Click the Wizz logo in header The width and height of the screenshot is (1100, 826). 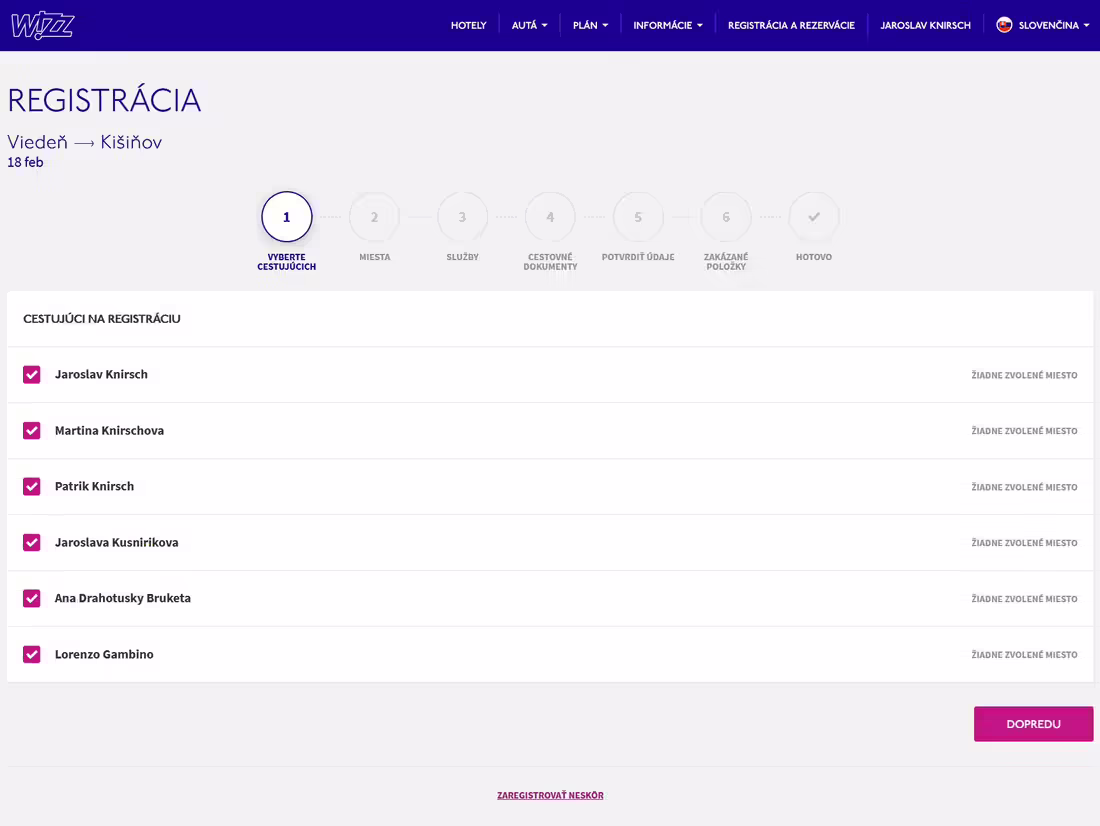[x=43, y=25]
